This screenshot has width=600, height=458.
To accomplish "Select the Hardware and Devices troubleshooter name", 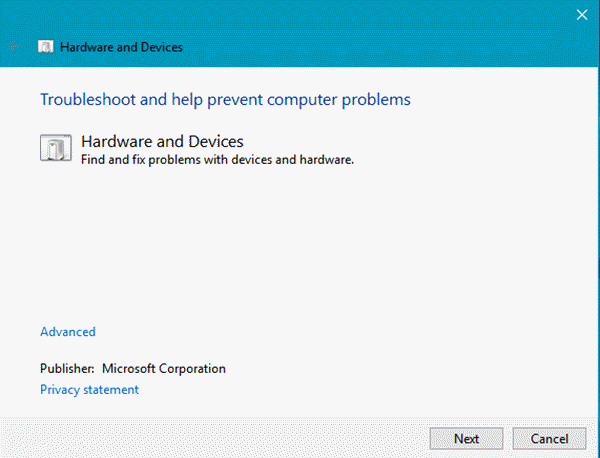I will click(162, 141).
